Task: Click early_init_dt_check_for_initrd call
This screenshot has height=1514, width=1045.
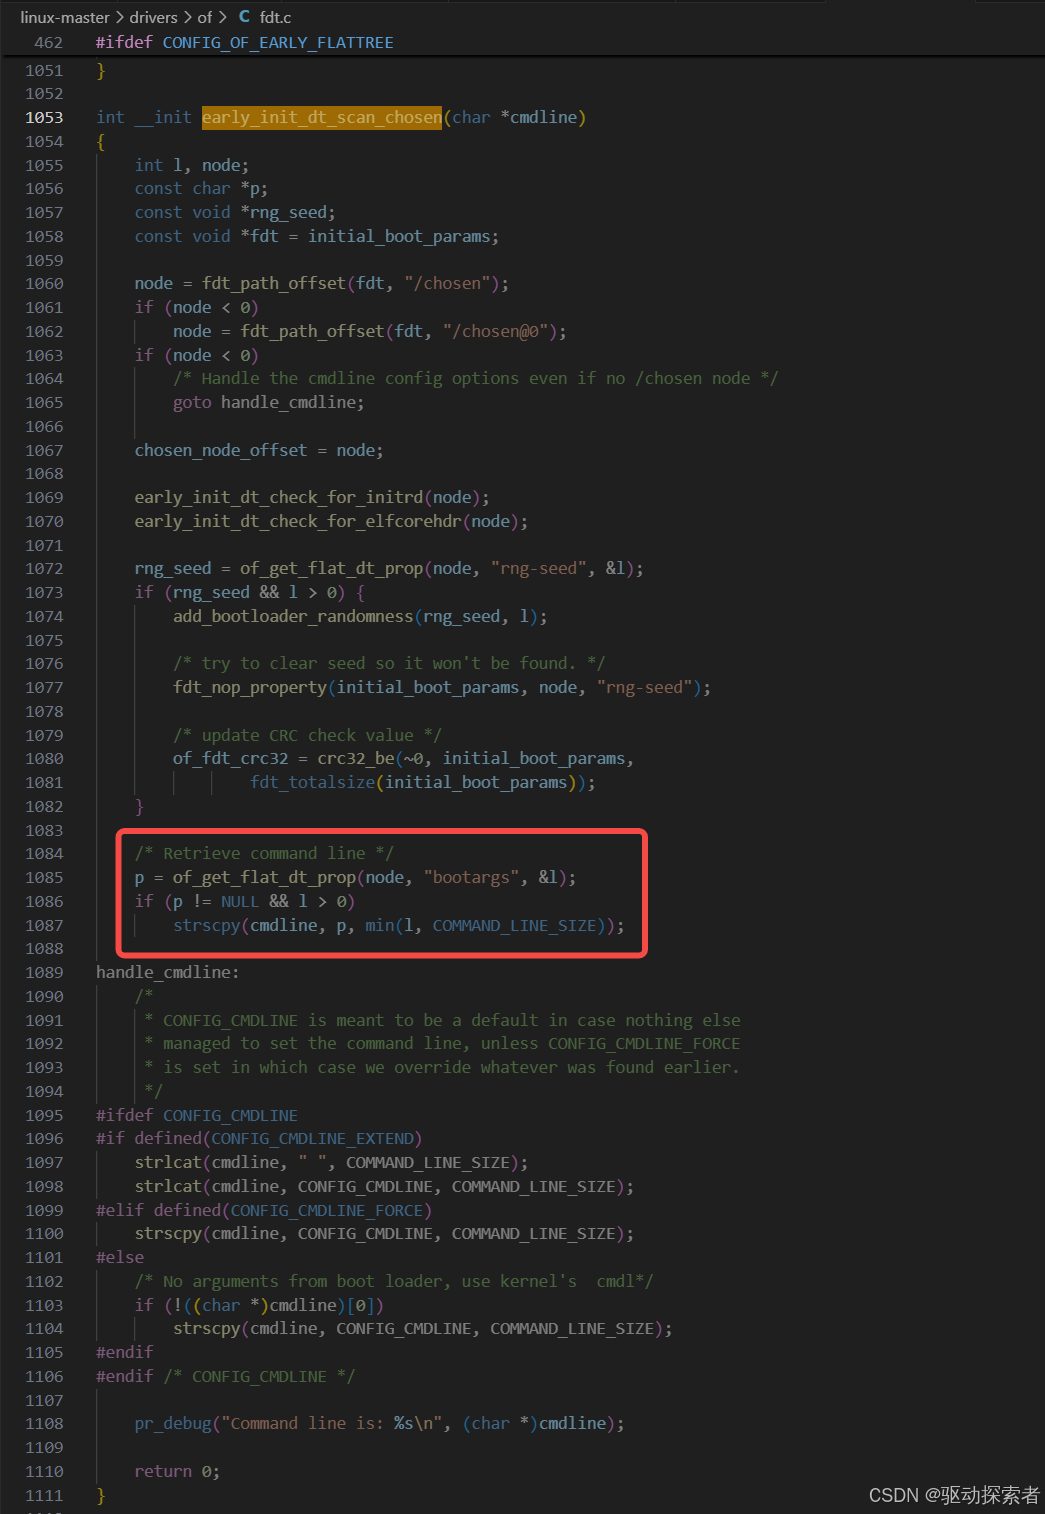Action: coord(312,498)
